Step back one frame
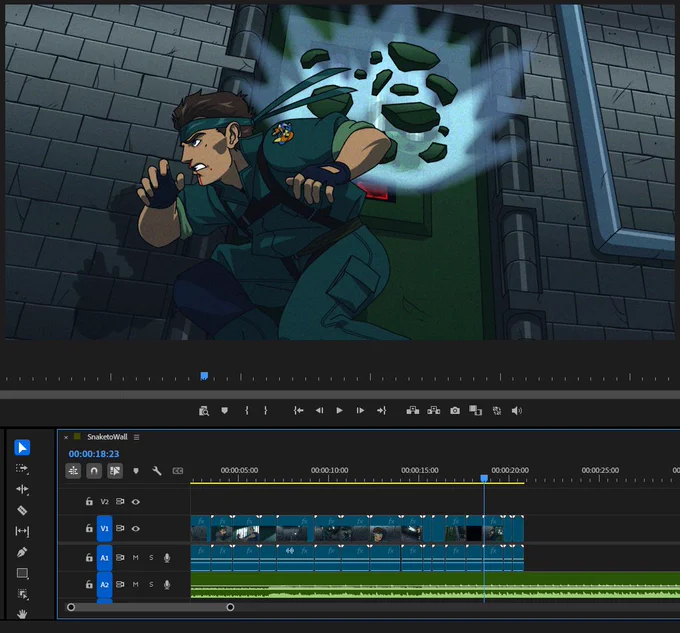680x633 pixels. [x=319, y=410]
